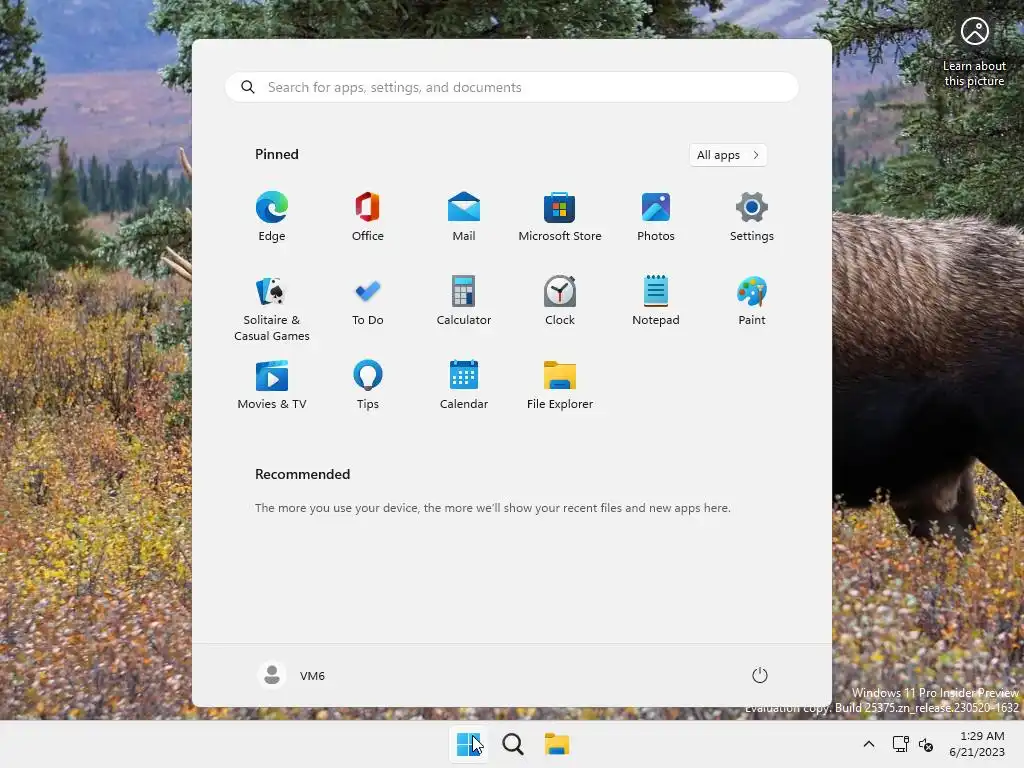This screenshot has width=1024, height=768.
Task: Click the network status tray icon
Action: (901, 744)
